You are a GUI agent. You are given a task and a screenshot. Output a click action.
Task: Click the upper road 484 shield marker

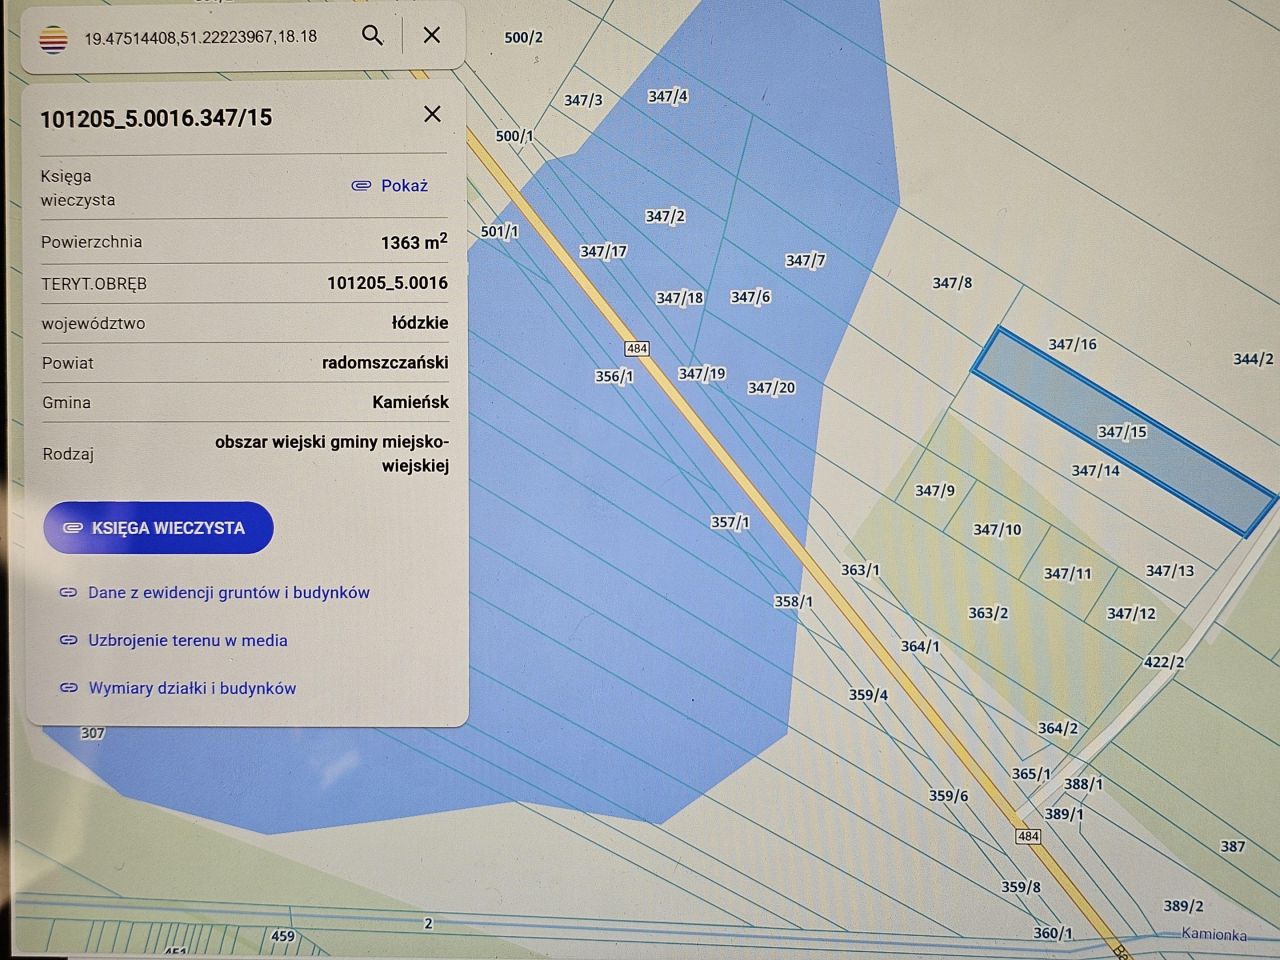pos(637,349)
